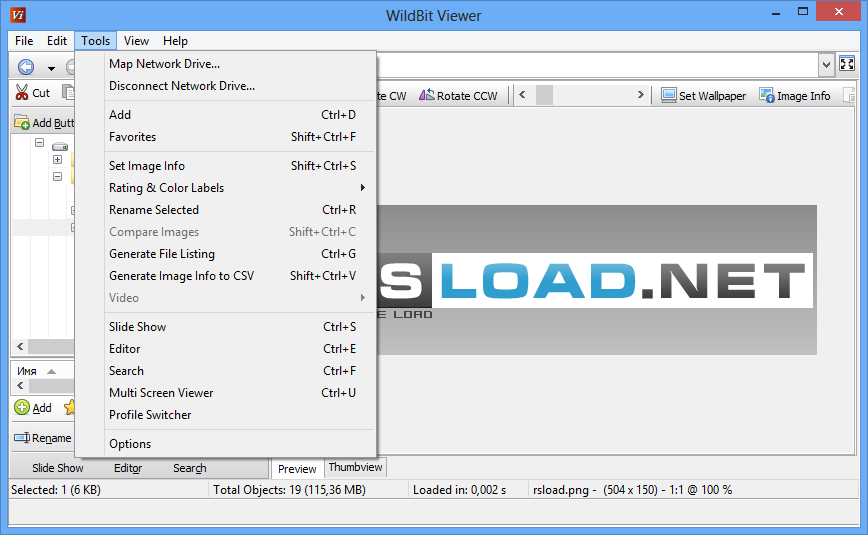Click the drive icon in folder tree
The height and width of the screenshot is (535, 868).
(x=60, y=146)
